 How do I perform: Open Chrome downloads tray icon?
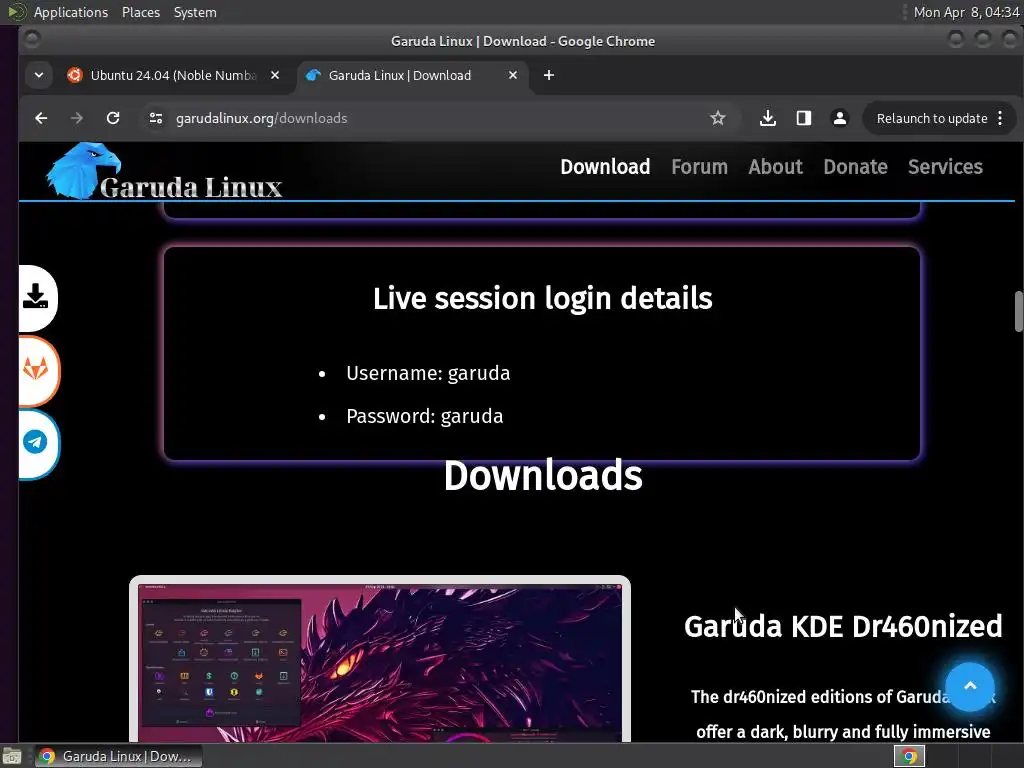tap(768, 118)
